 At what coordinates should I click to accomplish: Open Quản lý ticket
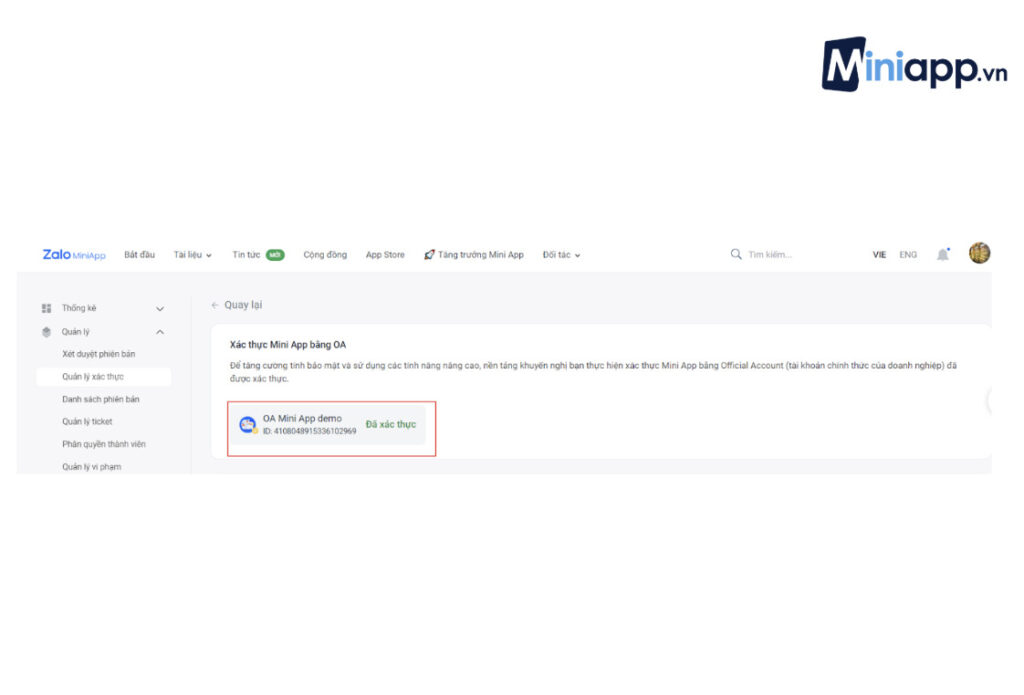point(87,421)
